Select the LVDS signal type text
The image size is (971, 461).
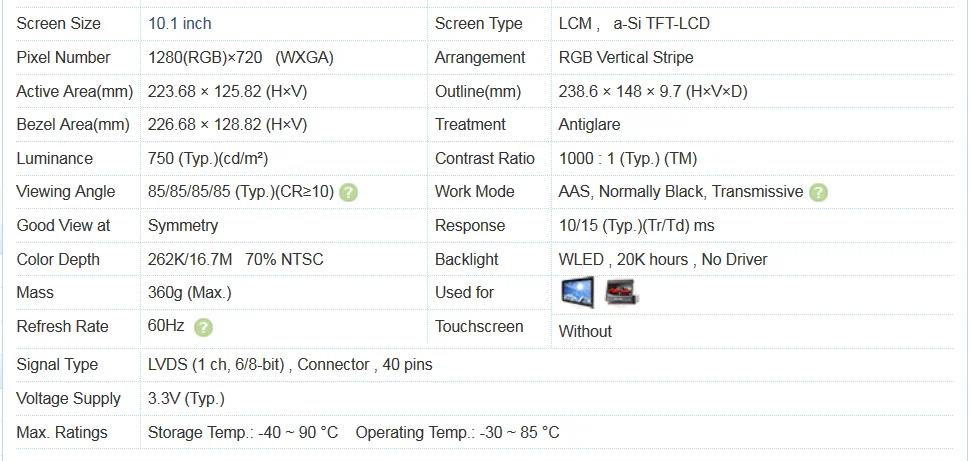coord(290,365)
